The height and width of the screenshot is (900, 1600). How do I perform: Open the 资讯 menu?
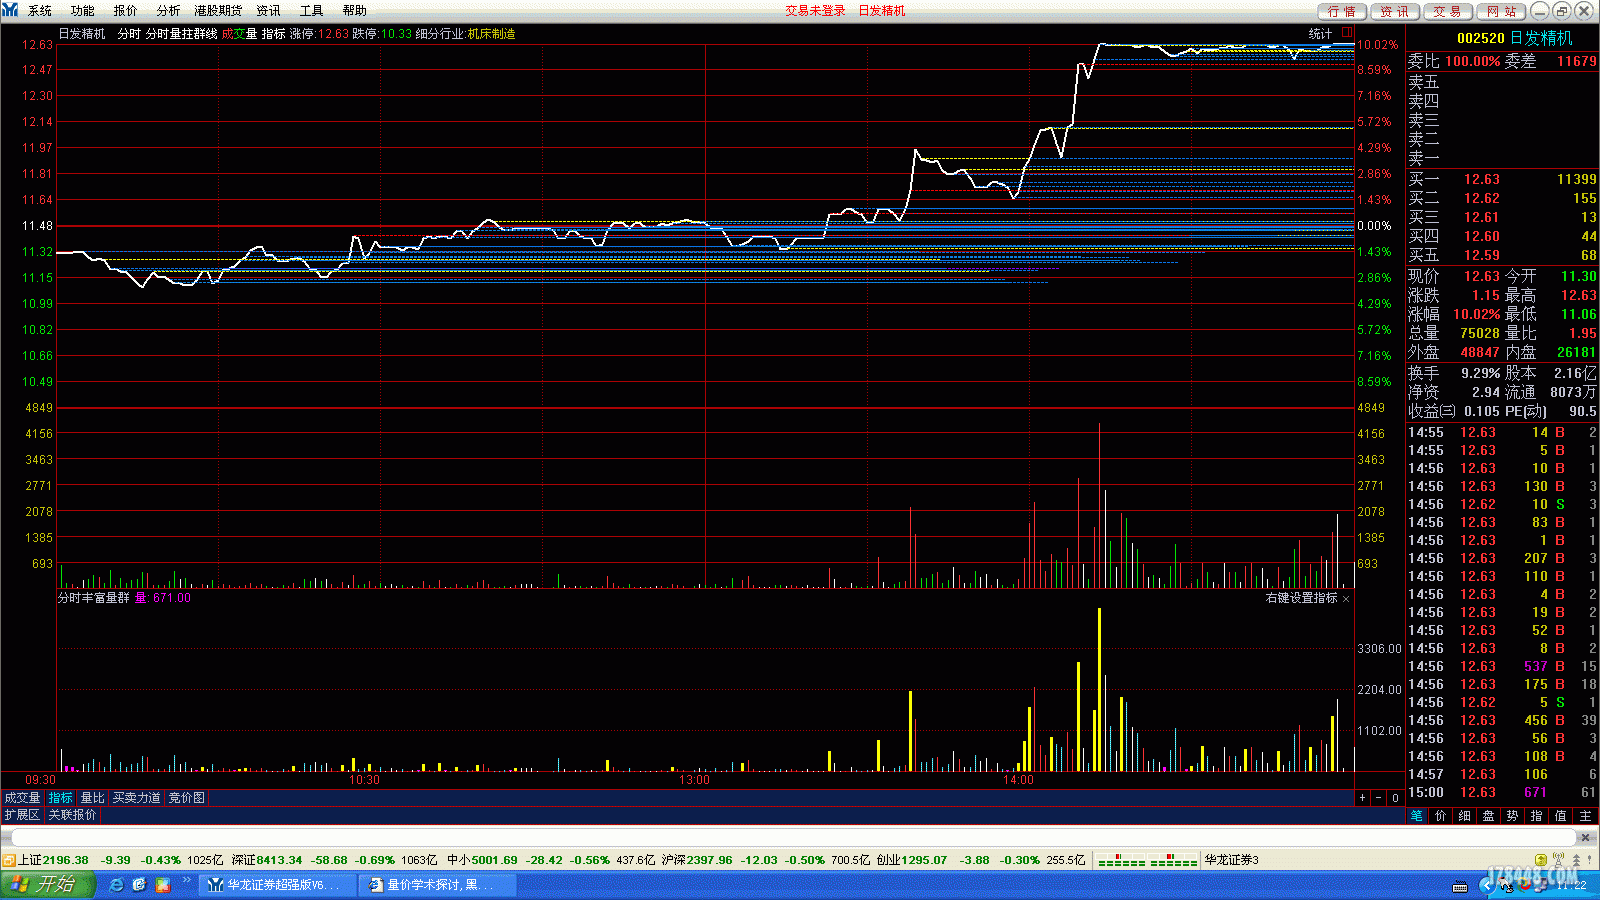click(268, 11)
